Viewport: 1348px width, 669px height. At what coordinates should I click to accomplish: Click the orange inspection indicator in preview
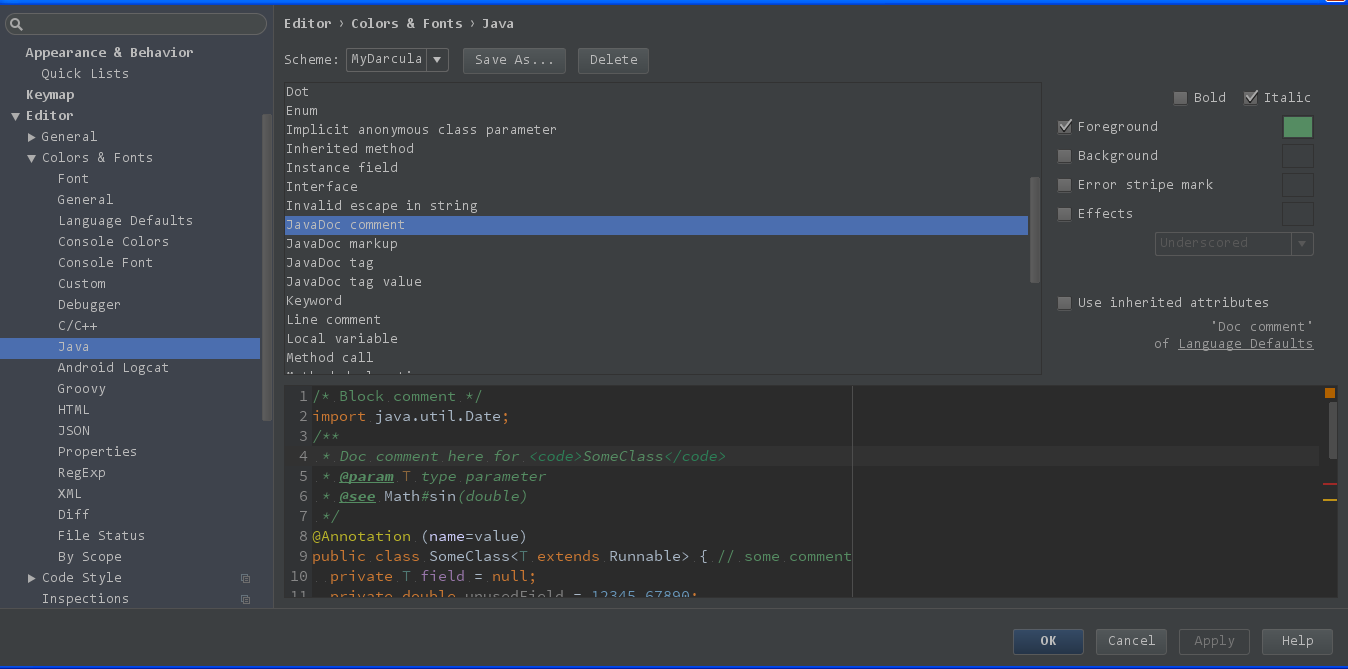[x=1330, y=393]
